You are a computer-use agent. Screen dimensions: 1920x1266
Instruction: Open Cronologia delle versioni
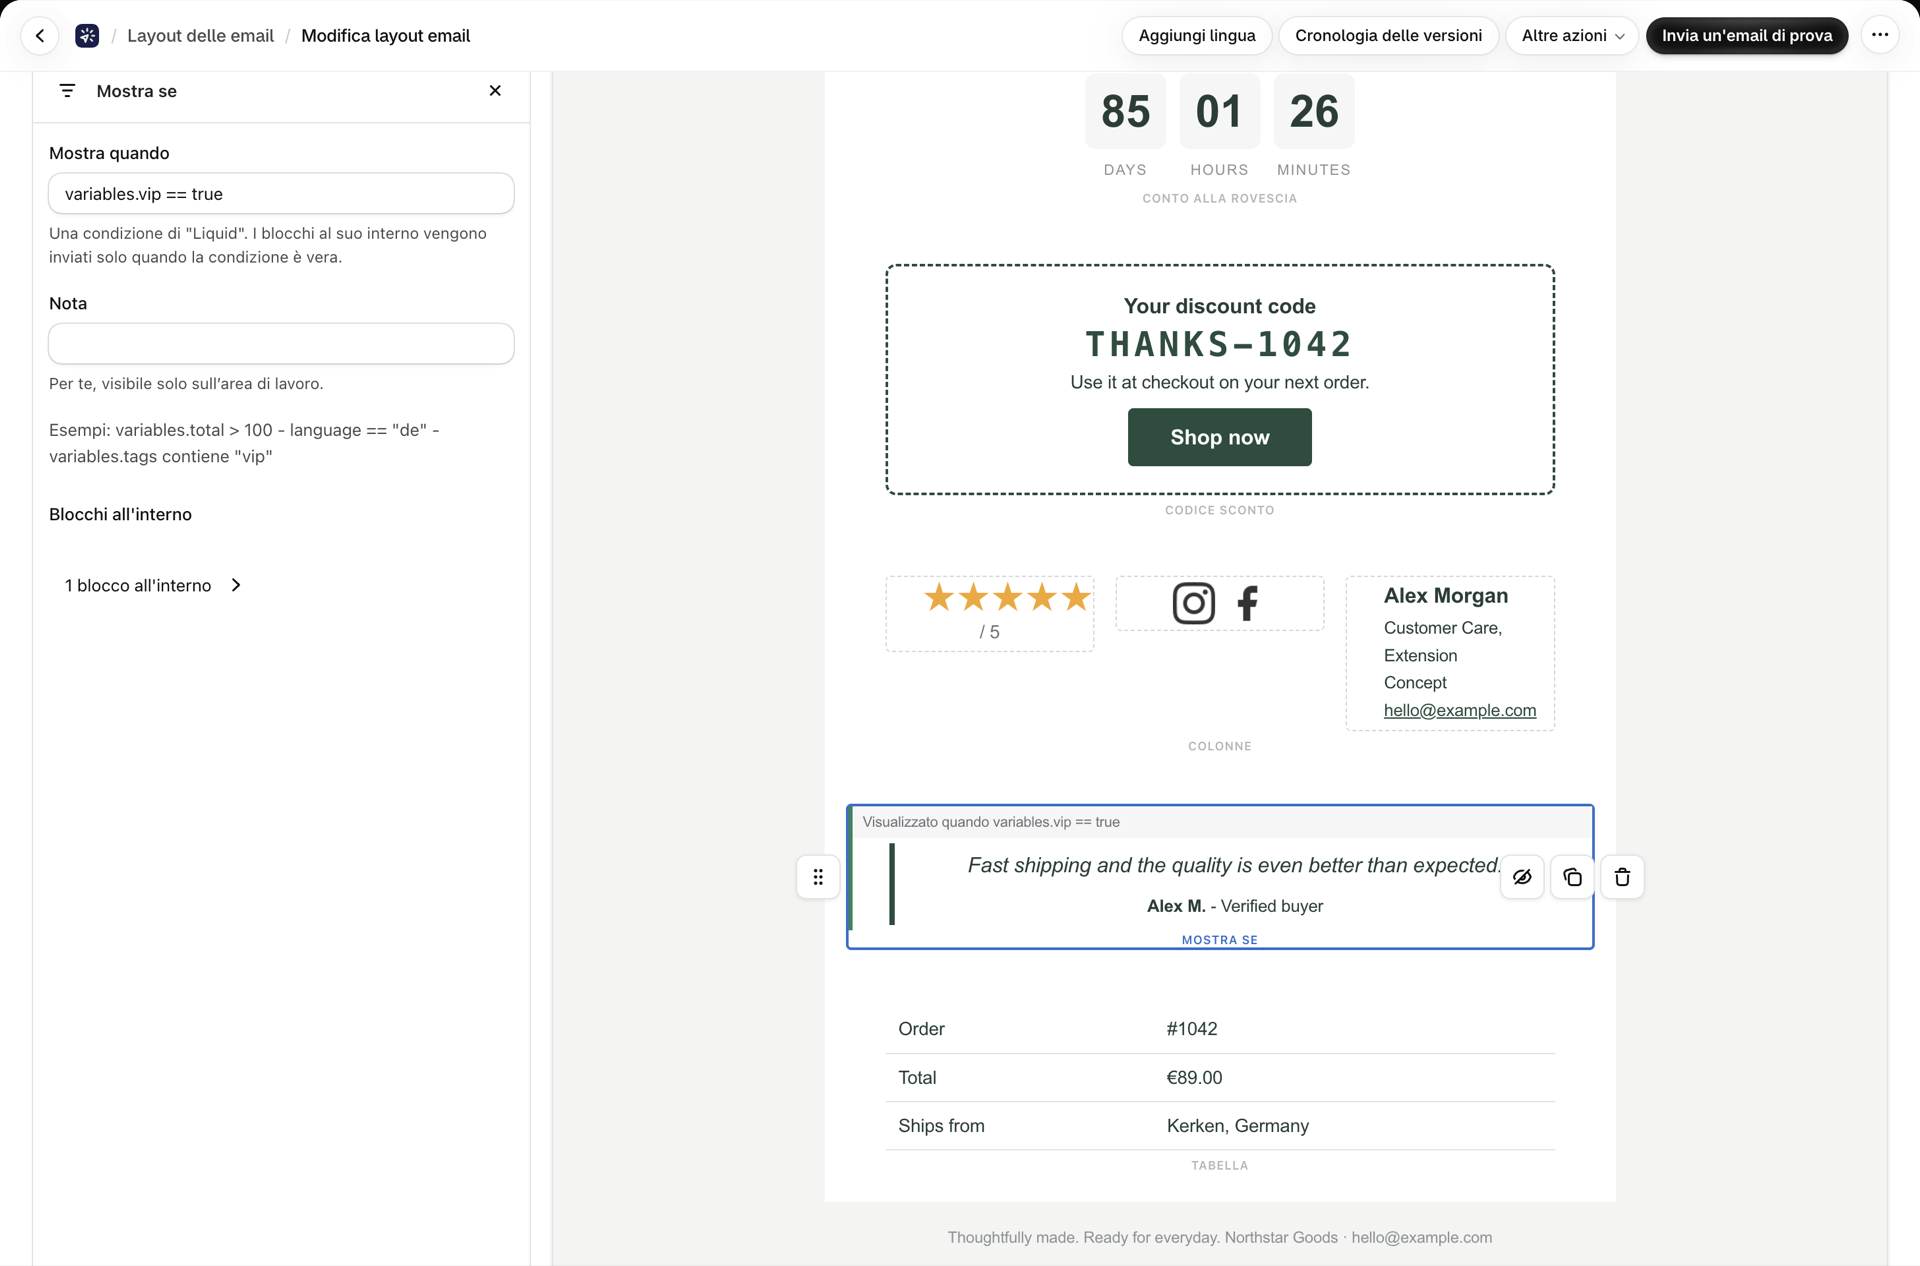[1388, 36]
